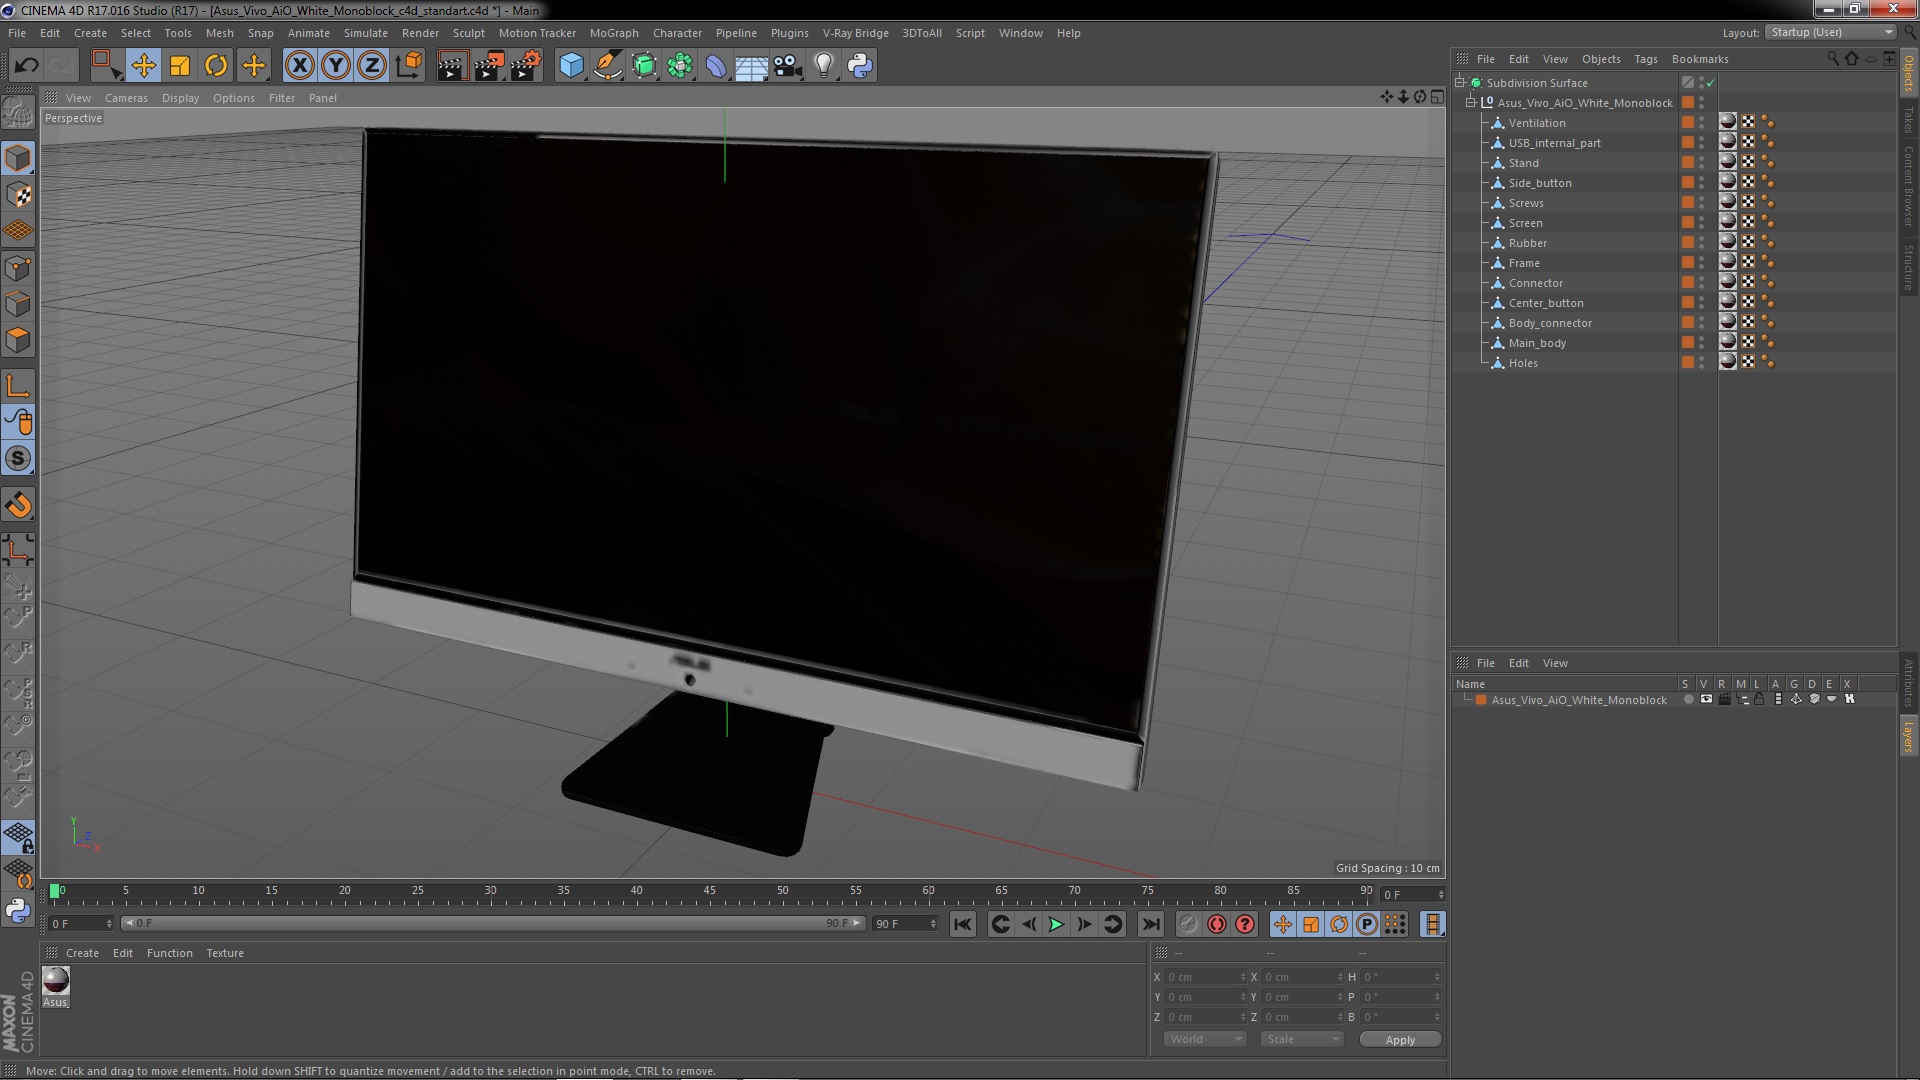
Task: Collapse the Subdivision Surface tree node
Action: tap(1460, 83)
